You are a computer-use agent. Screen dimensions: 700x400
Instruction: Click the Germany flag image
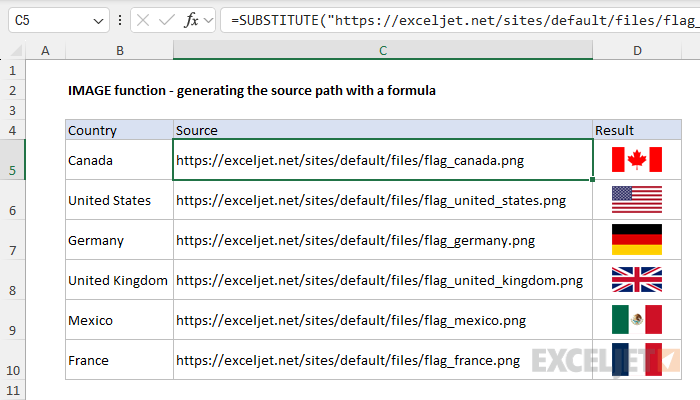tap(637, 239)
